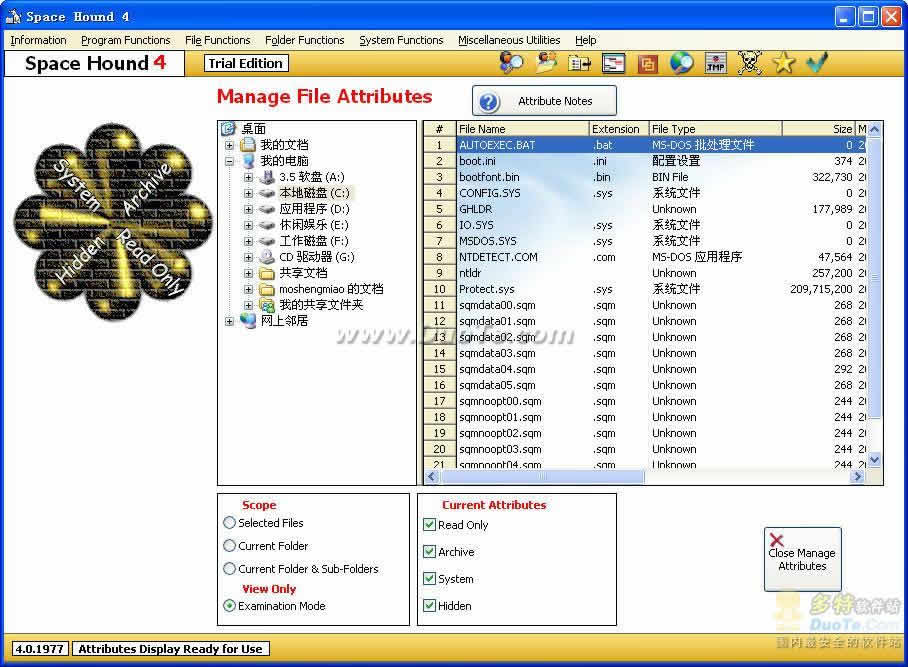Expand the 本地磁盘 (C:) node

point(248,193)
